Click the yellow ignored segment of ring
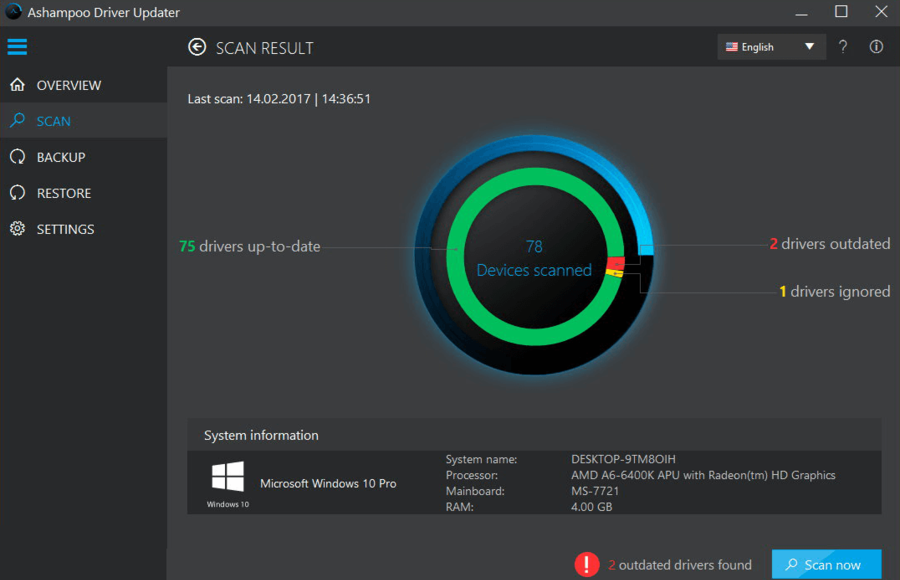This screenshot has width=900, height=580. pyautogui.click(x=615, y=273)
